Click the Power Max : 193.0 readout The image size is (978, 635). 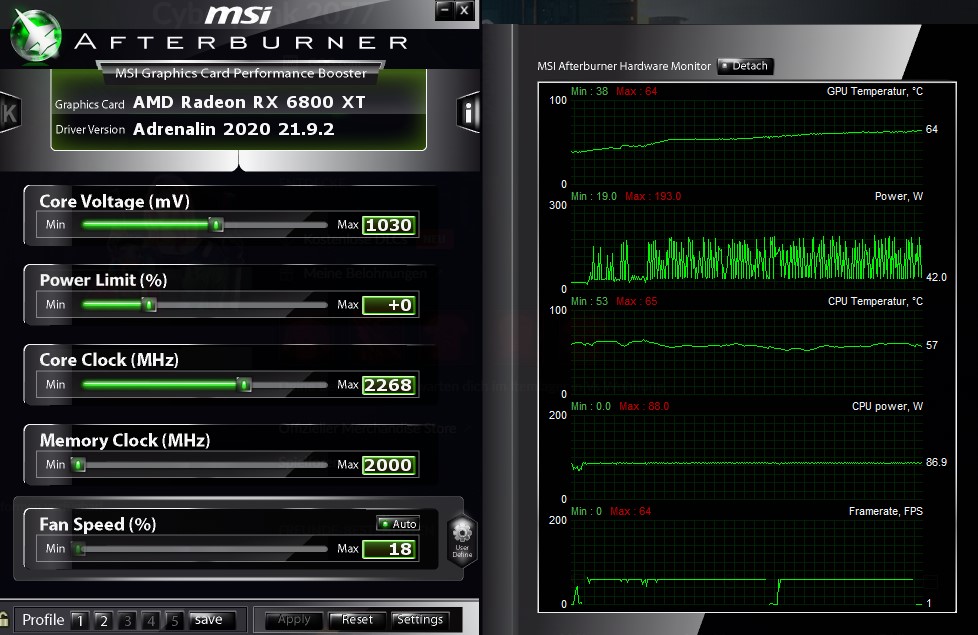653,196
